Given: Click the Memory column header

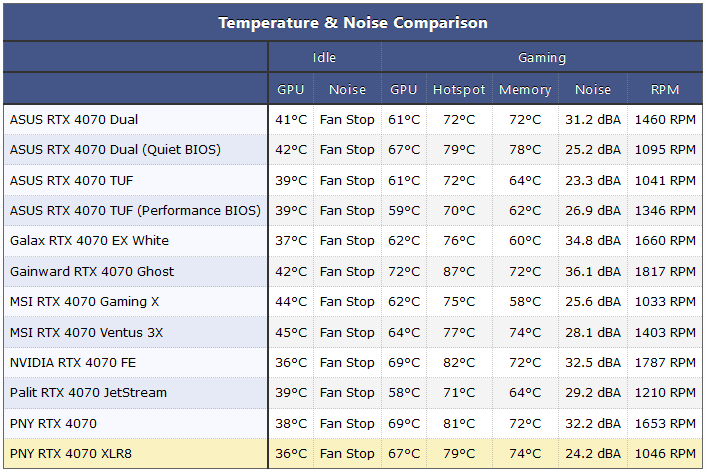Looking at the screenshot, I should 525,90.
